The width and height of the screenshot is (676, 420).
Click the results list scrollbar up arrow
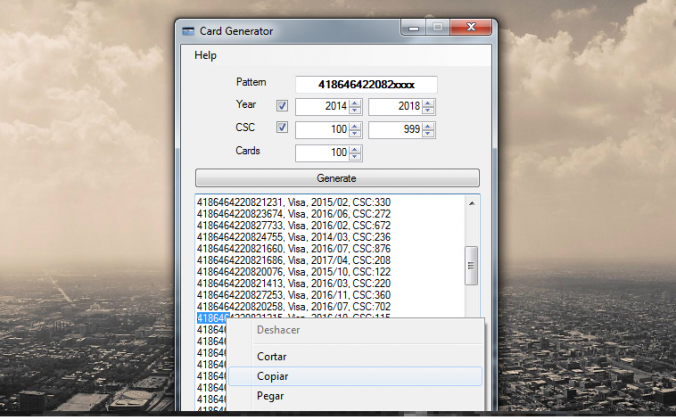[472, 203]
